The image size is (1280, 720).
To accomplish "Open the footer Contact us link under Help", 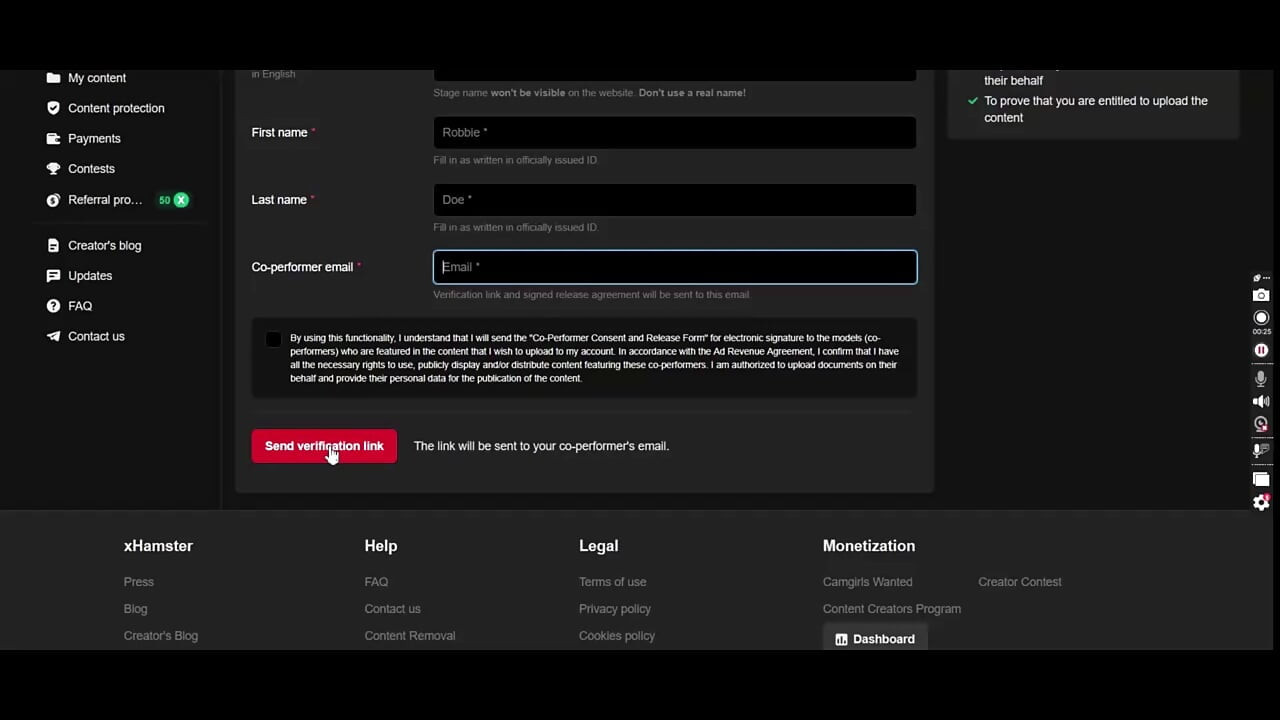I will tap(392, 609).
